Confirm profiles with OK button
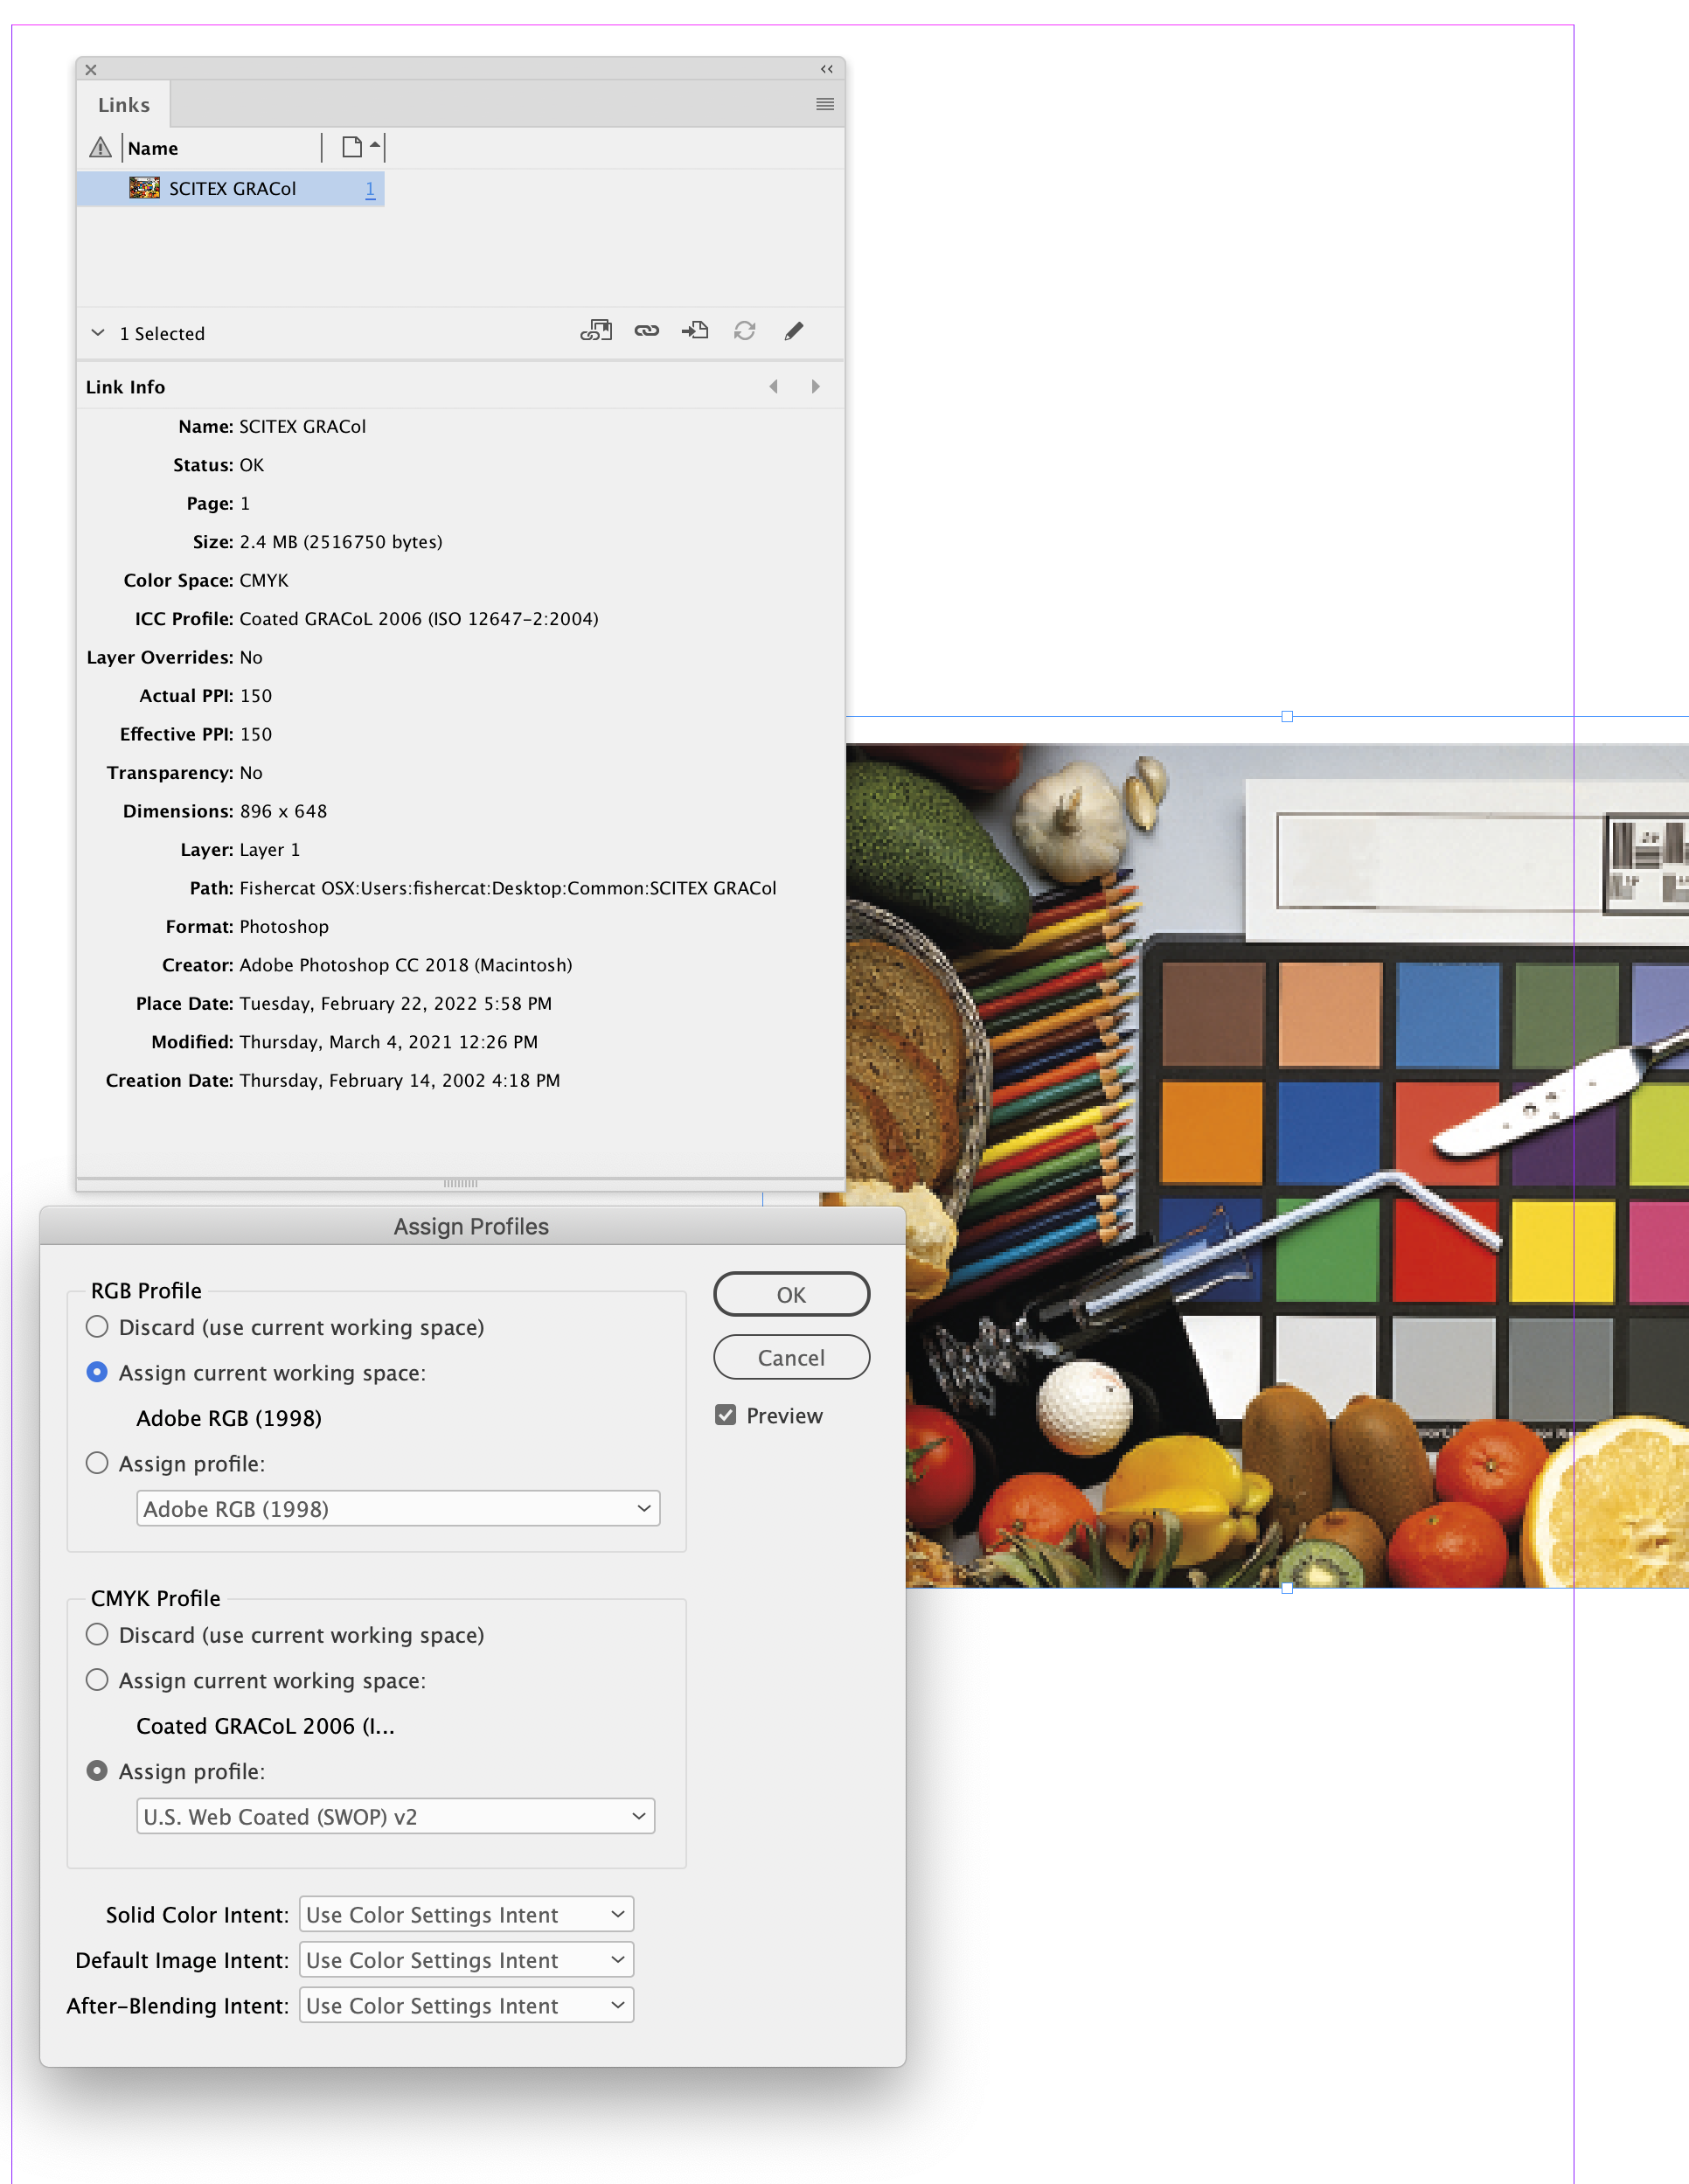 pyautogui.click(x=791, y=1293)
